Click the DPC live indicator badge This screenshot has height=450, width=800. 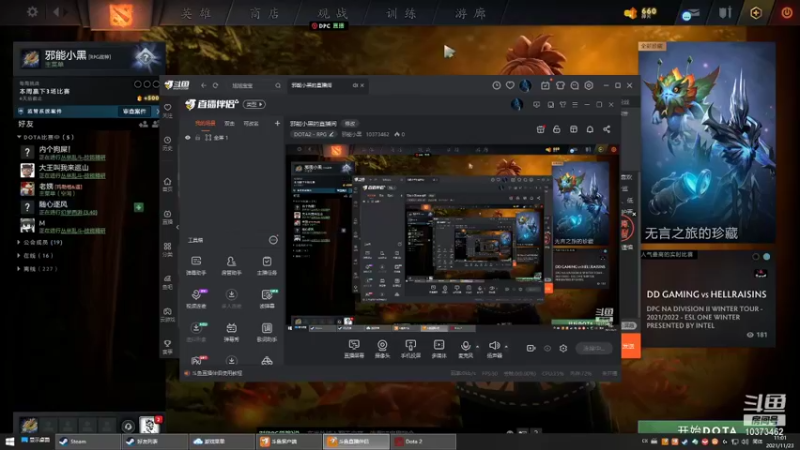pyautogui.click(x=329, y=26)
